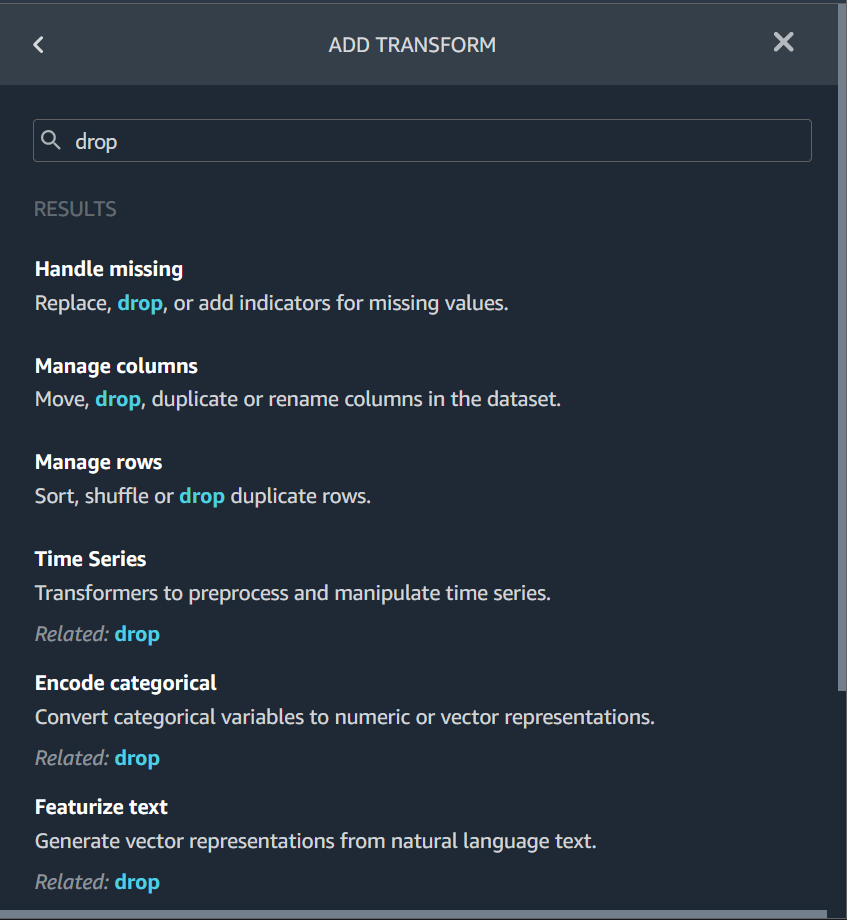The width and height of the screenshot is (847, 920).
Task: Select the Encode categorical transform
Action: (x=125, y=682)
